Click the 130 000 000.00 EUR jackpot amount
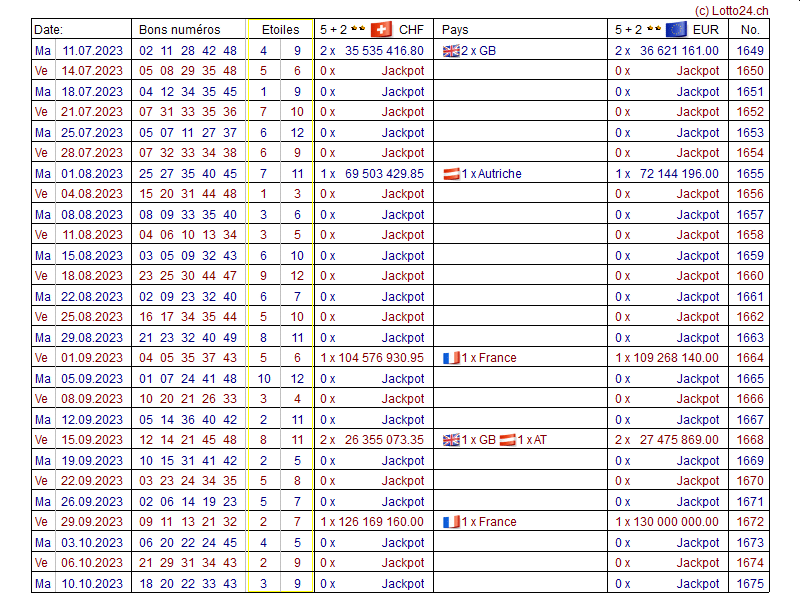The height and width of the screenshot is (600, 800). (x=674, y=522)
